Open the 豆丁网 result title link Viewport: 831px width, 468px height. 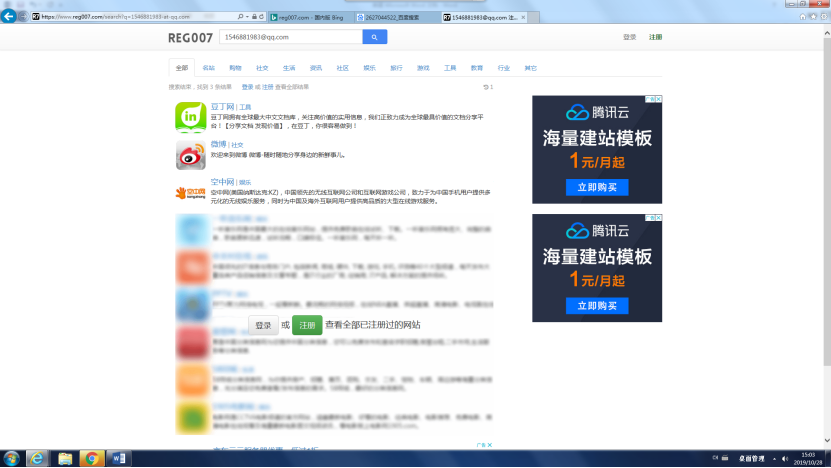pyautogui.click(x=222, y=107)
